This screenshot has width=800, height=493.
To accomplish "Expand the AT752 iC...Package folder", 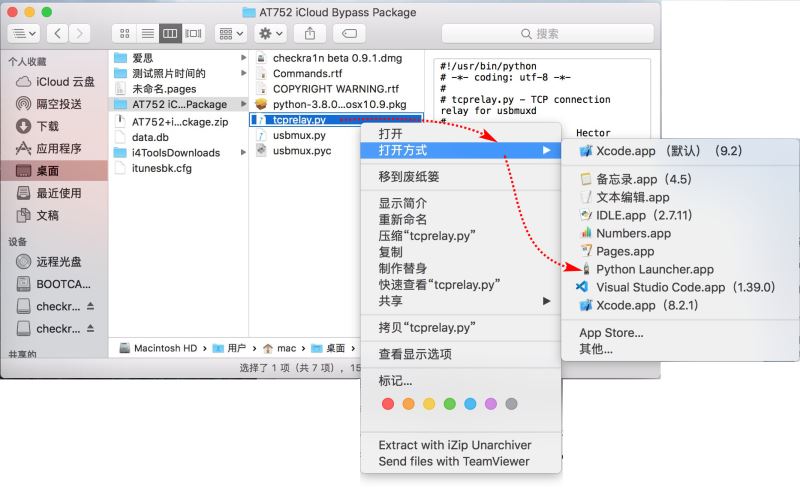I will point(243,104).
